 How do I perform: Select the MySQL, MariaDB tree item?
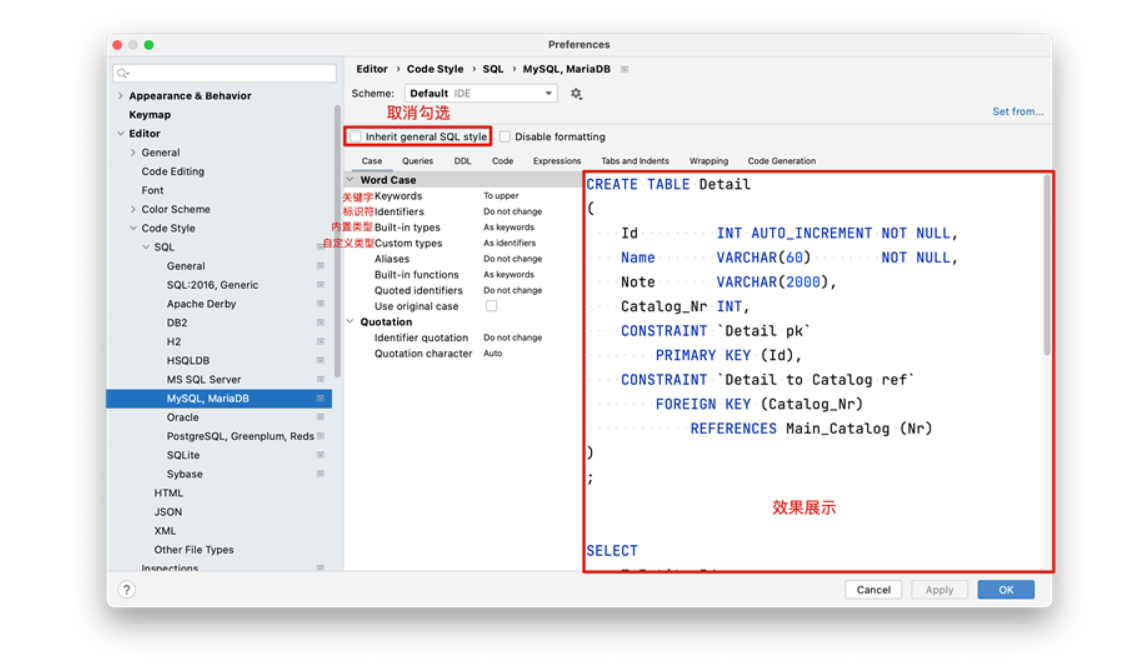click(x=219, y=398)
